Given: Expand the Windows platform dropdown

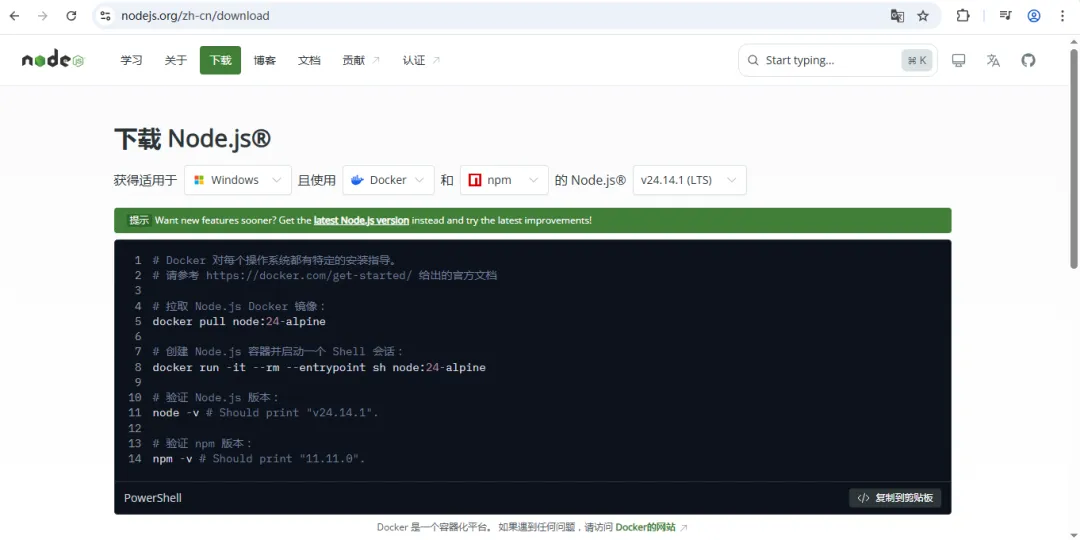Looking at the screenshot, I should (x=238, y=180).
